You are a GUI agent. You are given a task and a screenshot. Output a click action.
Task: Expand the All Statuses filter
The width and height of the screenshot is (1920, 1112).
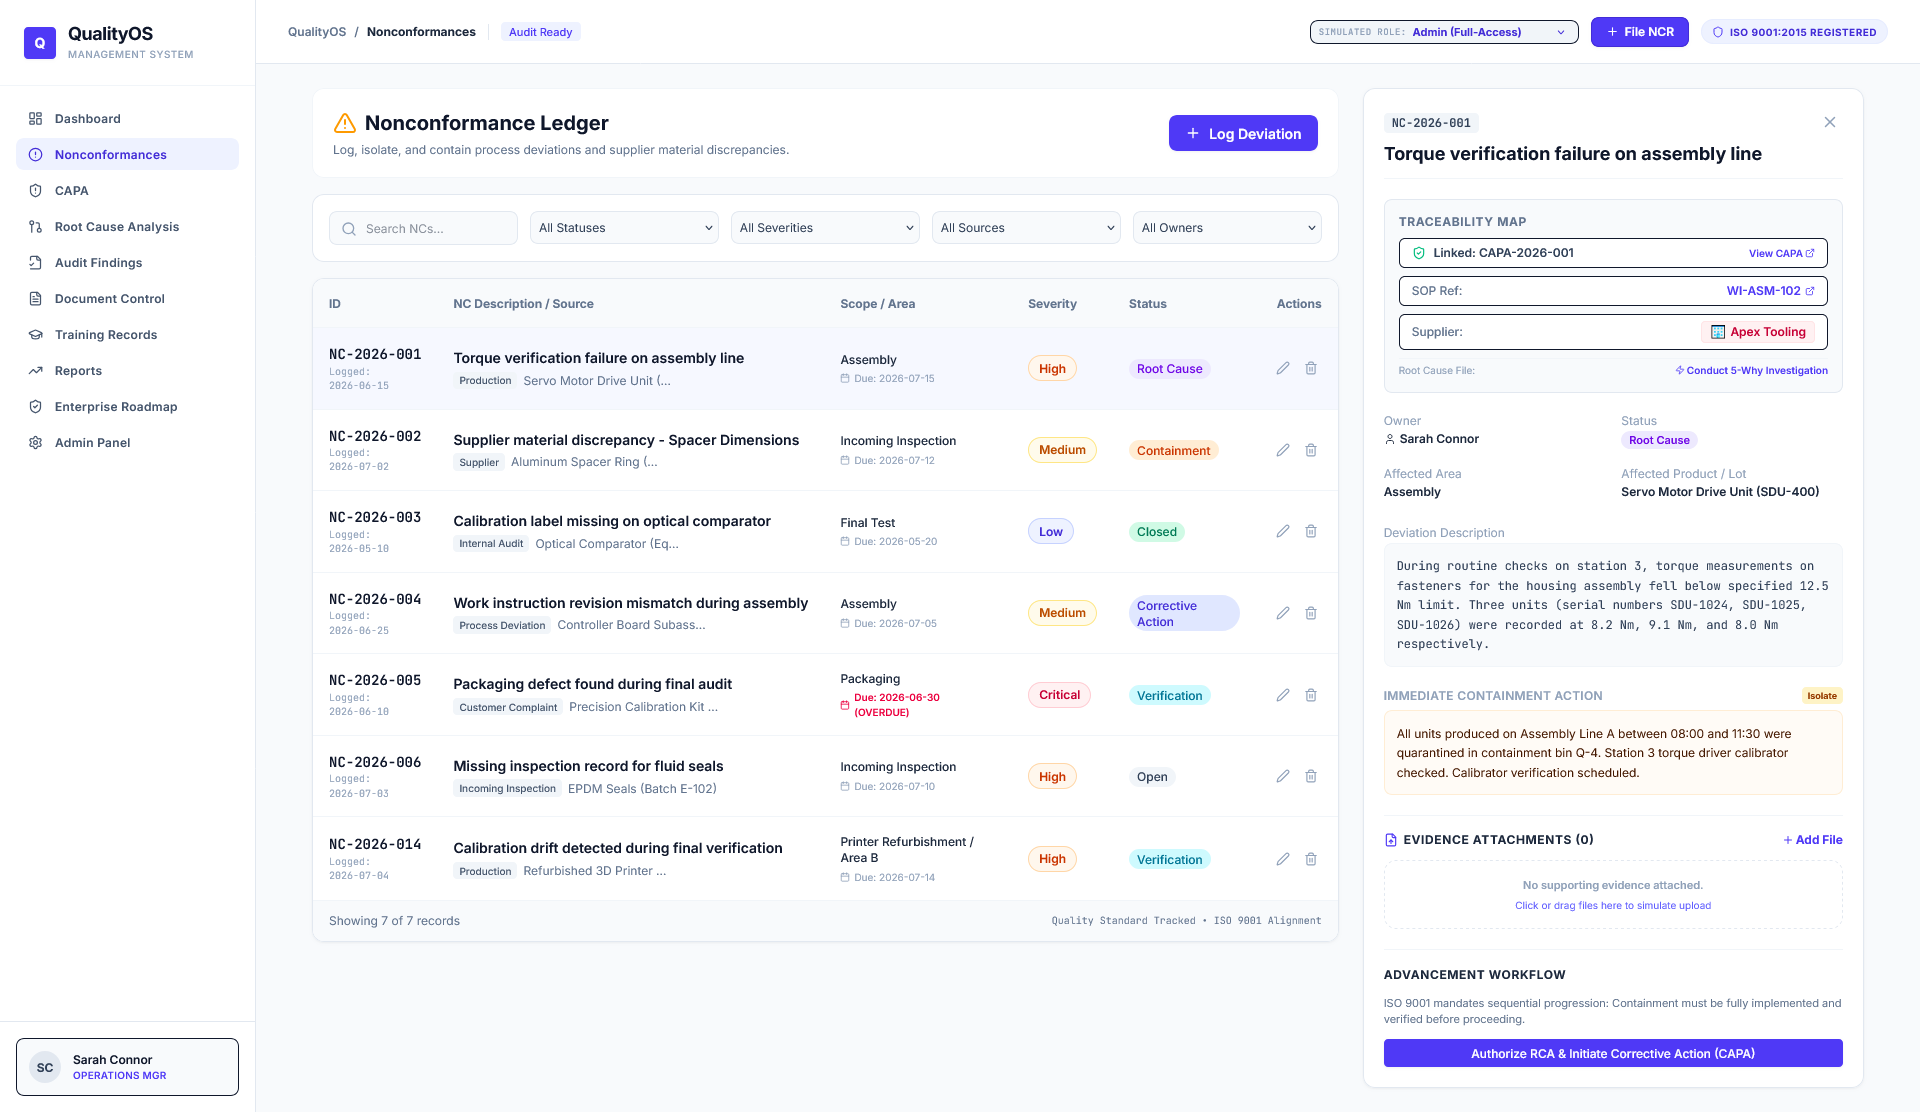click(624, 228)
